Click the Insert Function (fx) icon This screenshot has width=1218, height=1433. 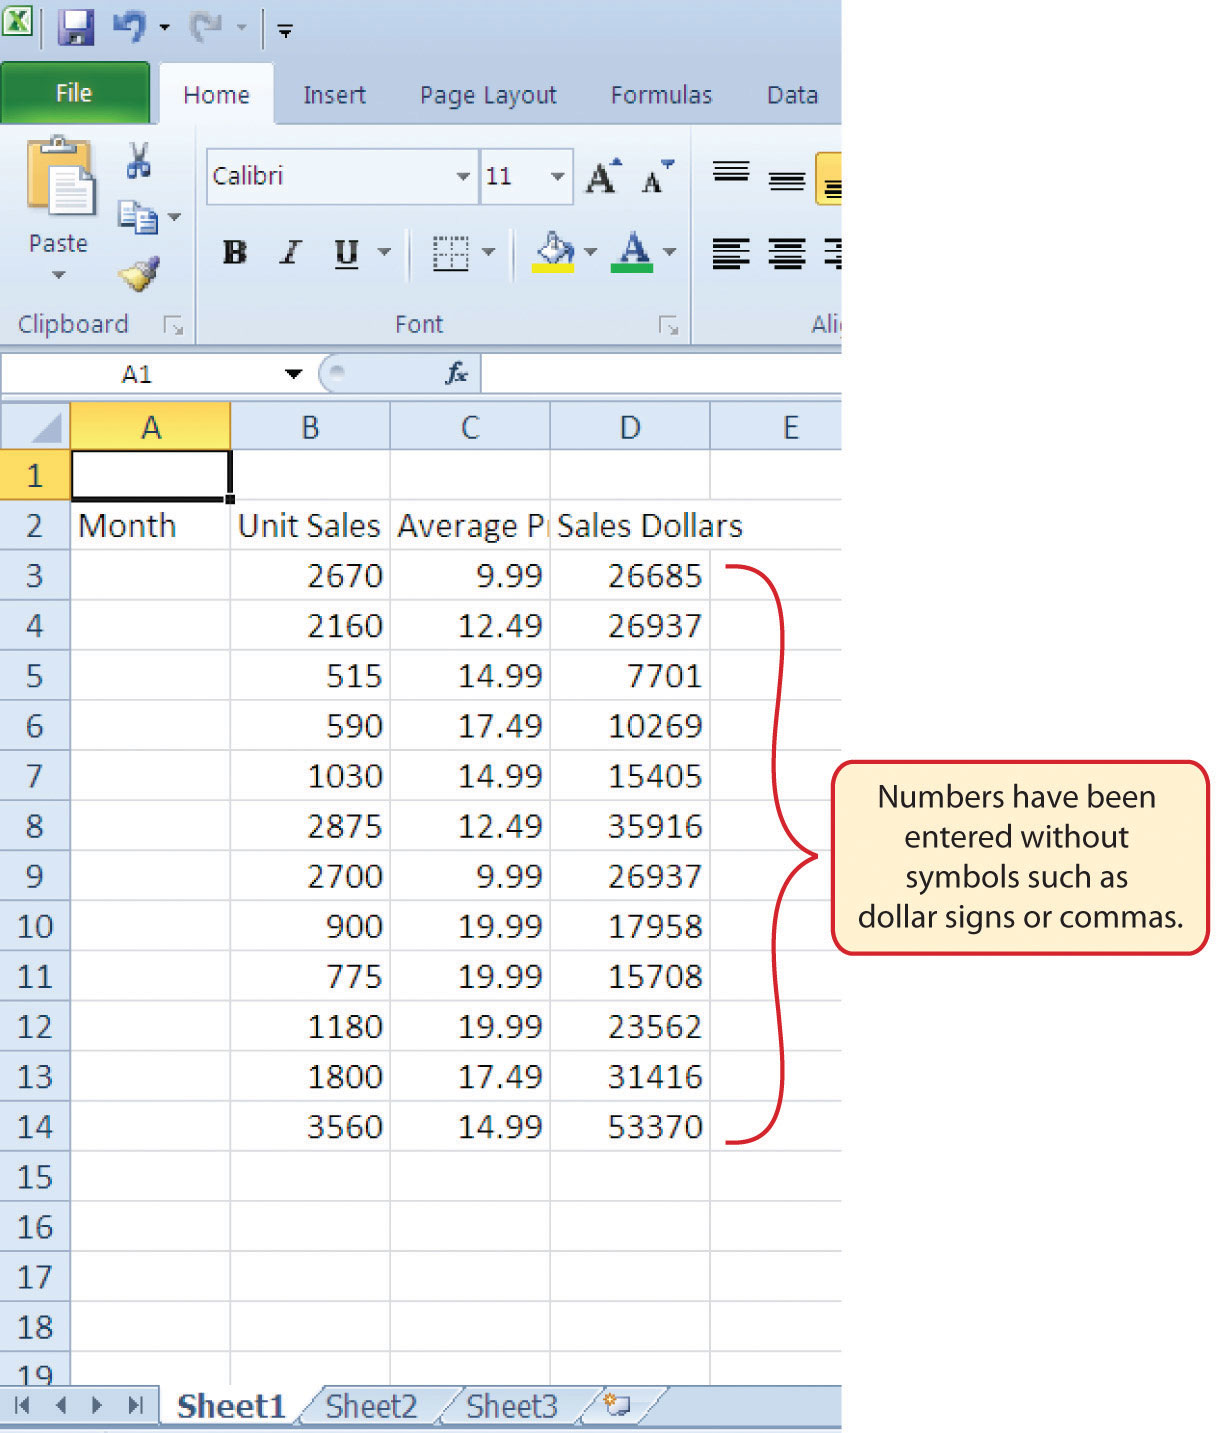(x=456, y=372)
